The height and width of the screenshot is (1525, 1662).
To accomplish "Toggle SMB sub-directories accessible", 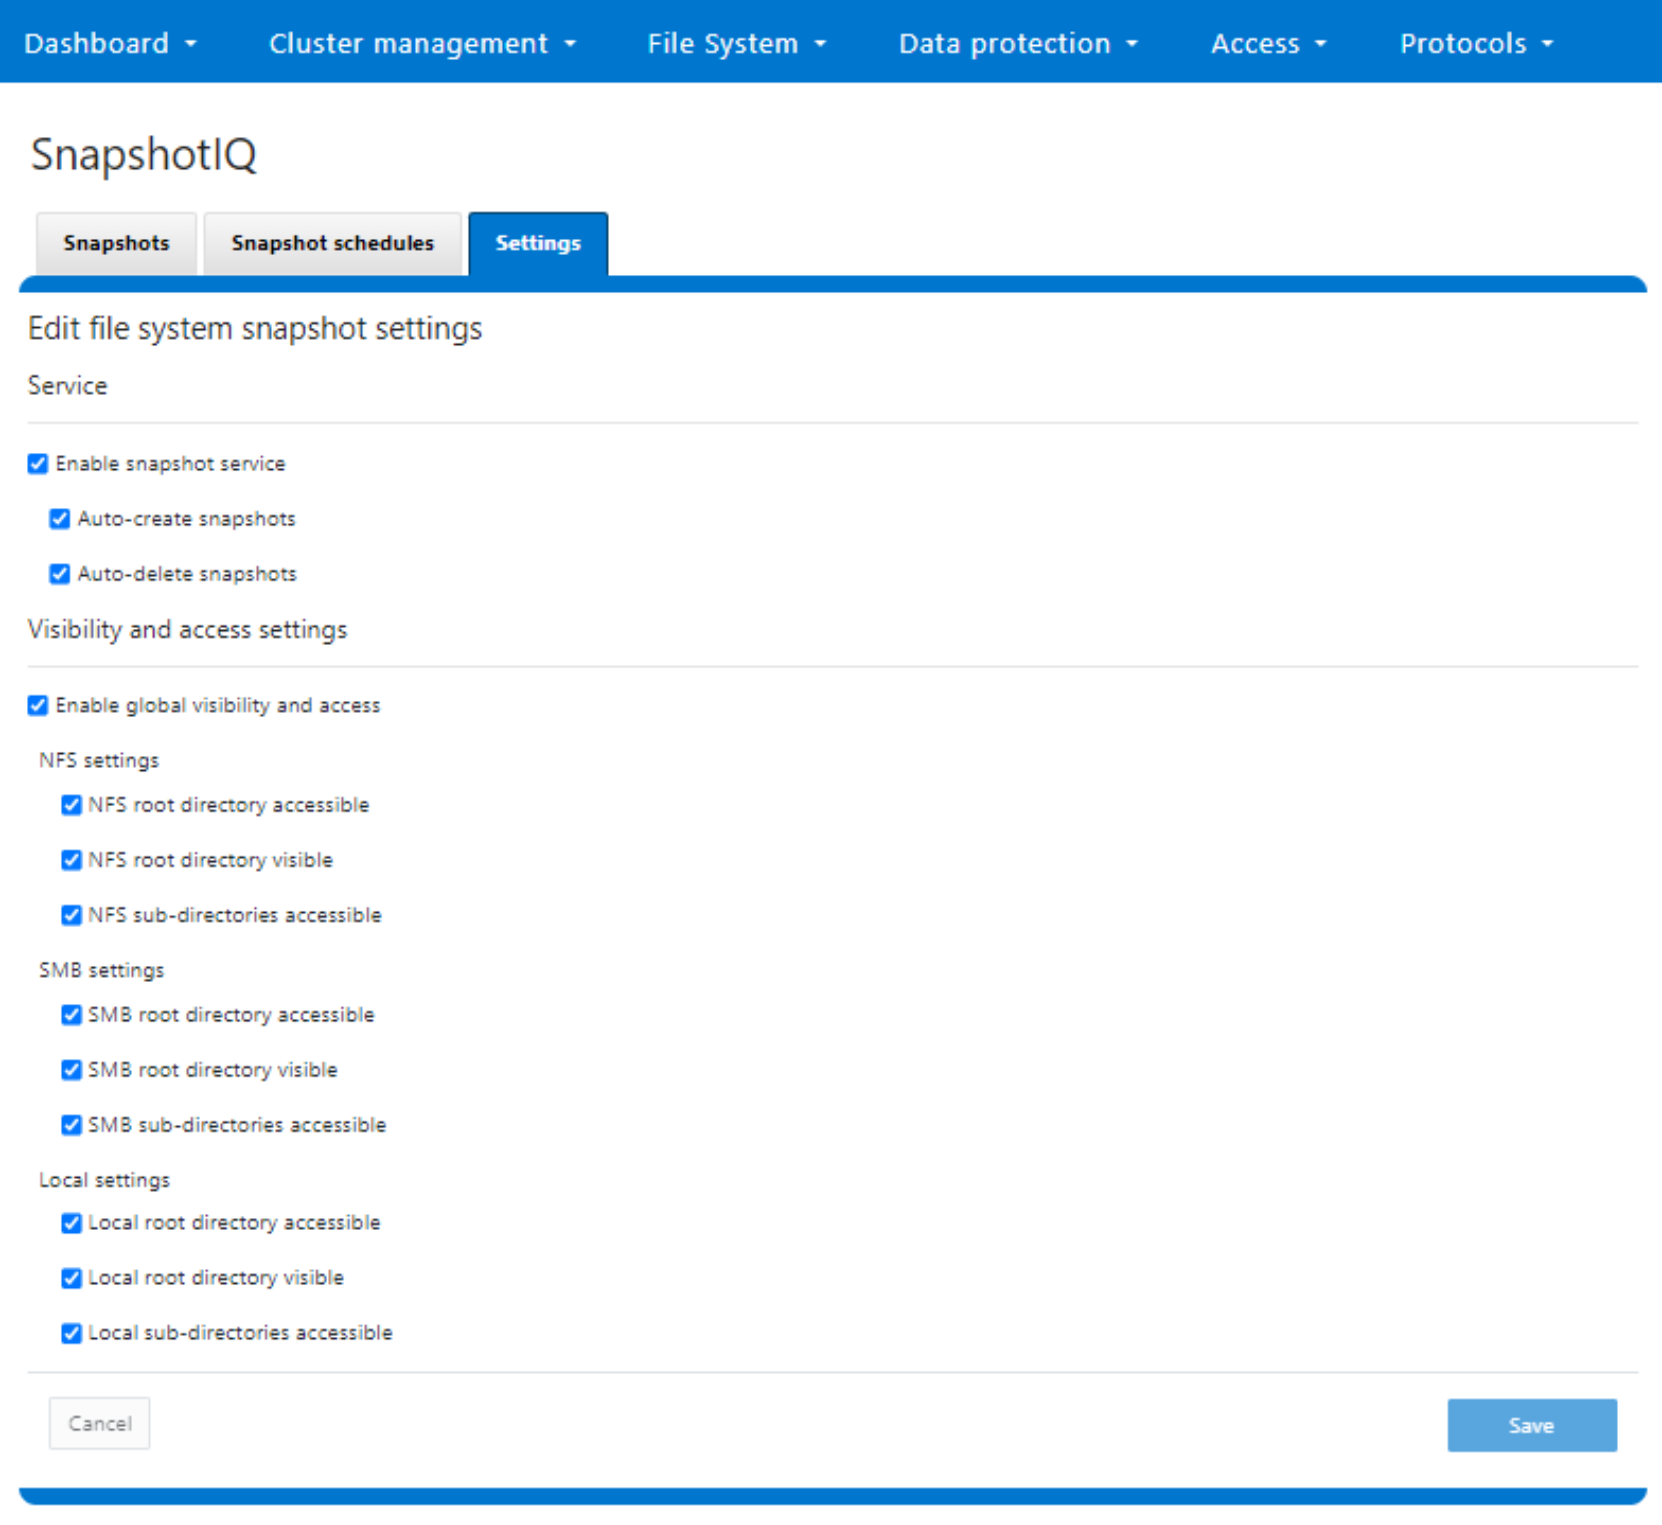I will click(x=71, y=1125).
